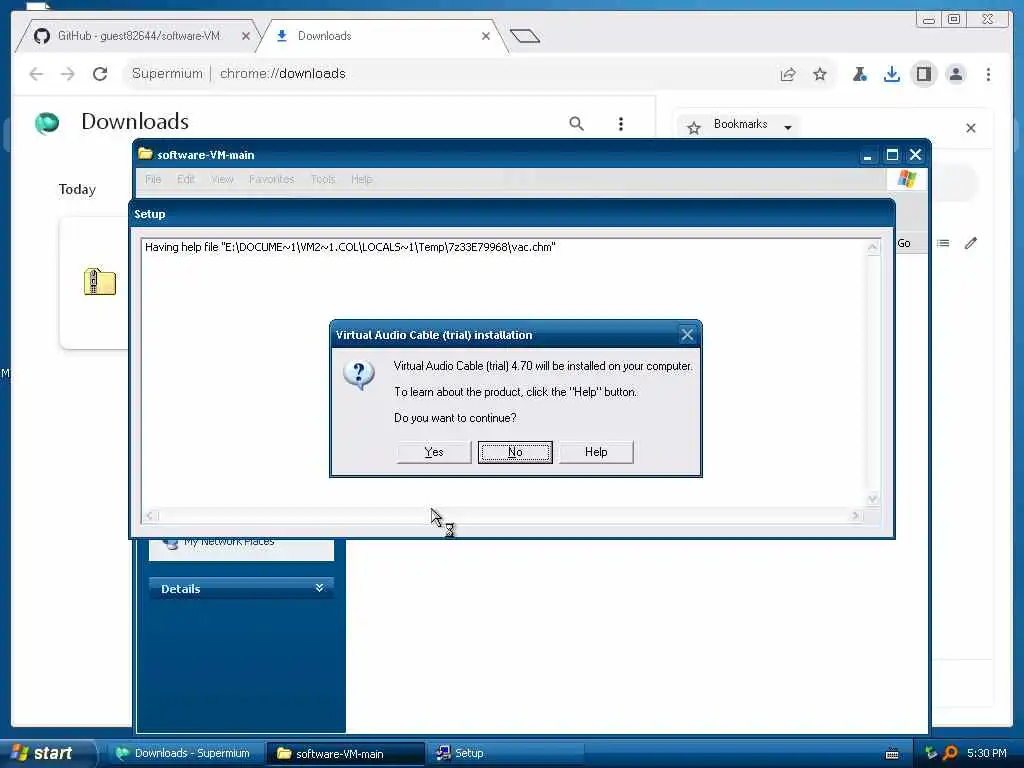Click Yes to continue installation

coord(434,452)
